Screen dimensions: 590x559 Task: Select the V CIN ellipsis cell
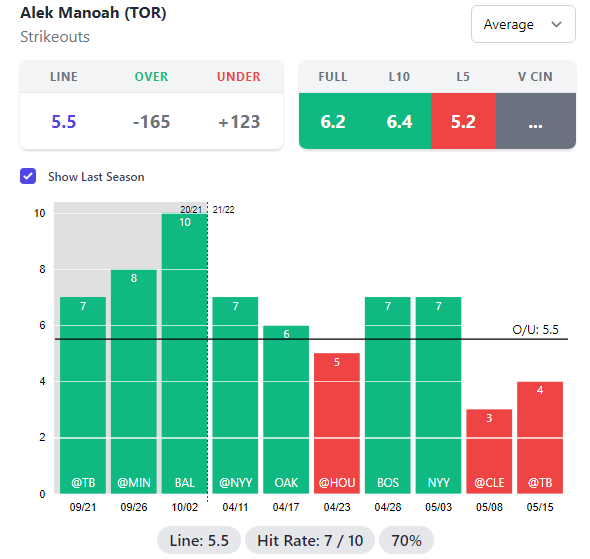pyautogui.click(x=535, y=121)
